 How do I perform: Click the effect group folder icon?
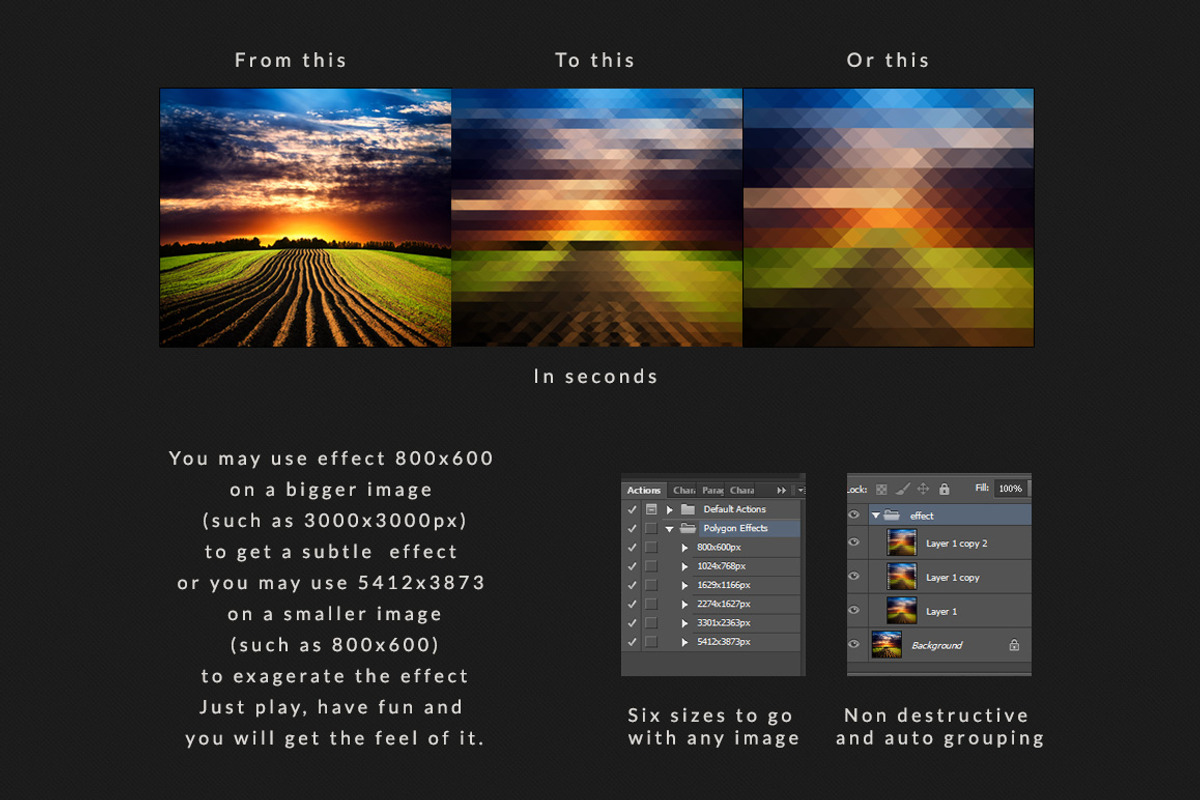pos(891,515)
